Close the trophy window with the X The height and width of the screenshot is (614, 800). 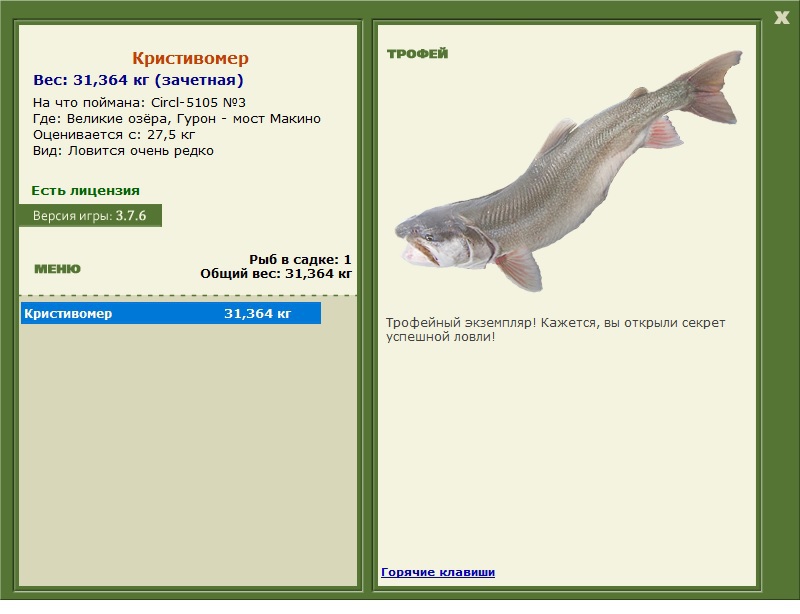tap(781, 17)
